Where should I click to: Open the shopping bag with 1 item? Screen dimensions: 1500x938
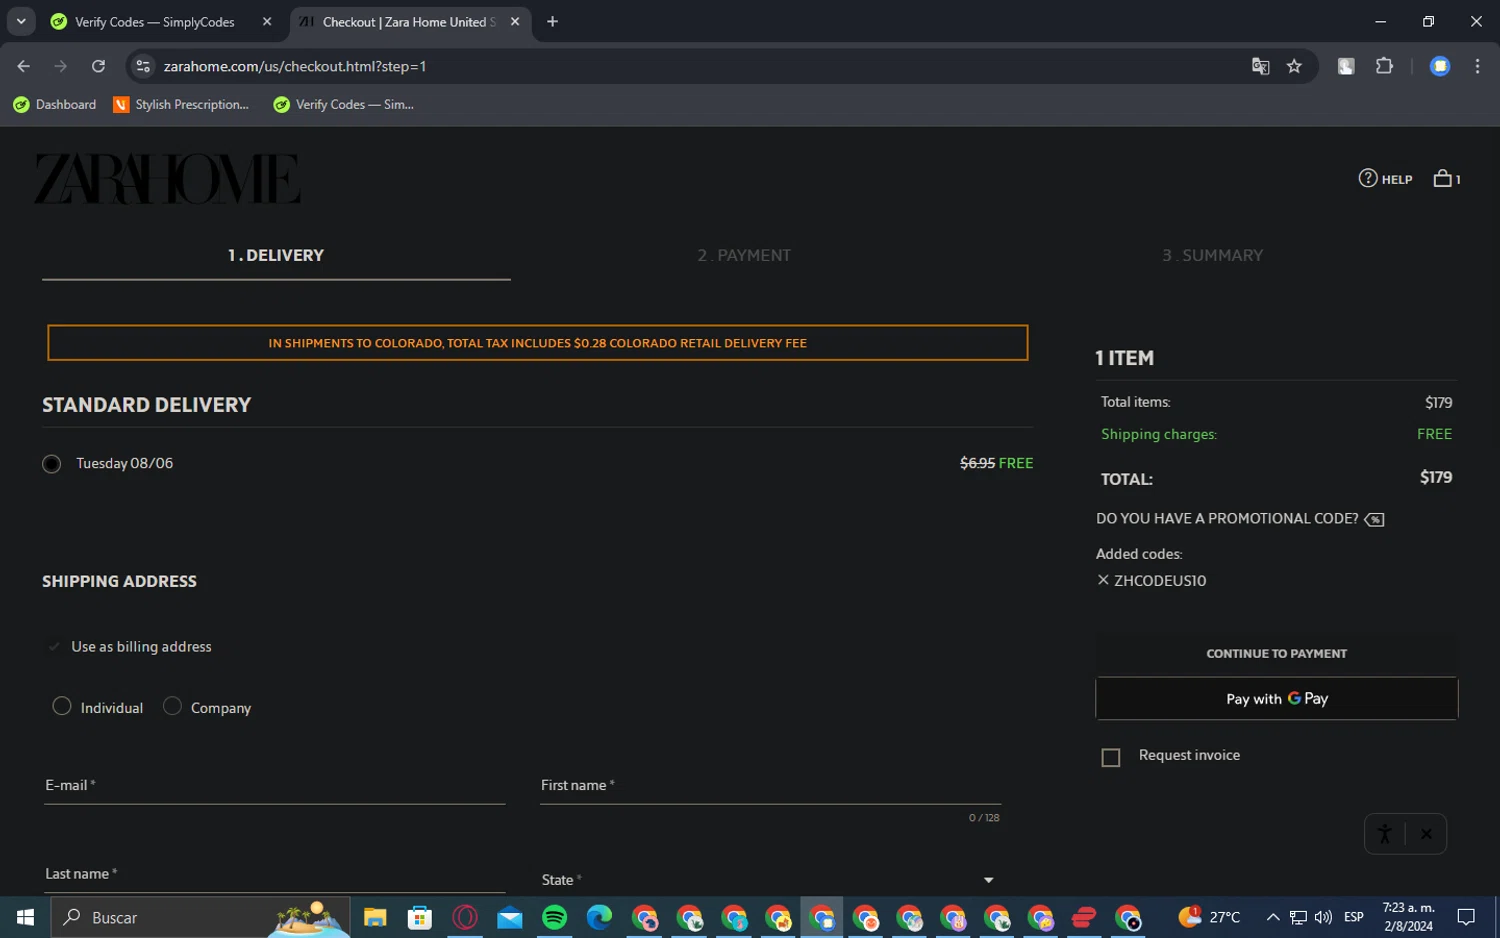(1446, 179)
